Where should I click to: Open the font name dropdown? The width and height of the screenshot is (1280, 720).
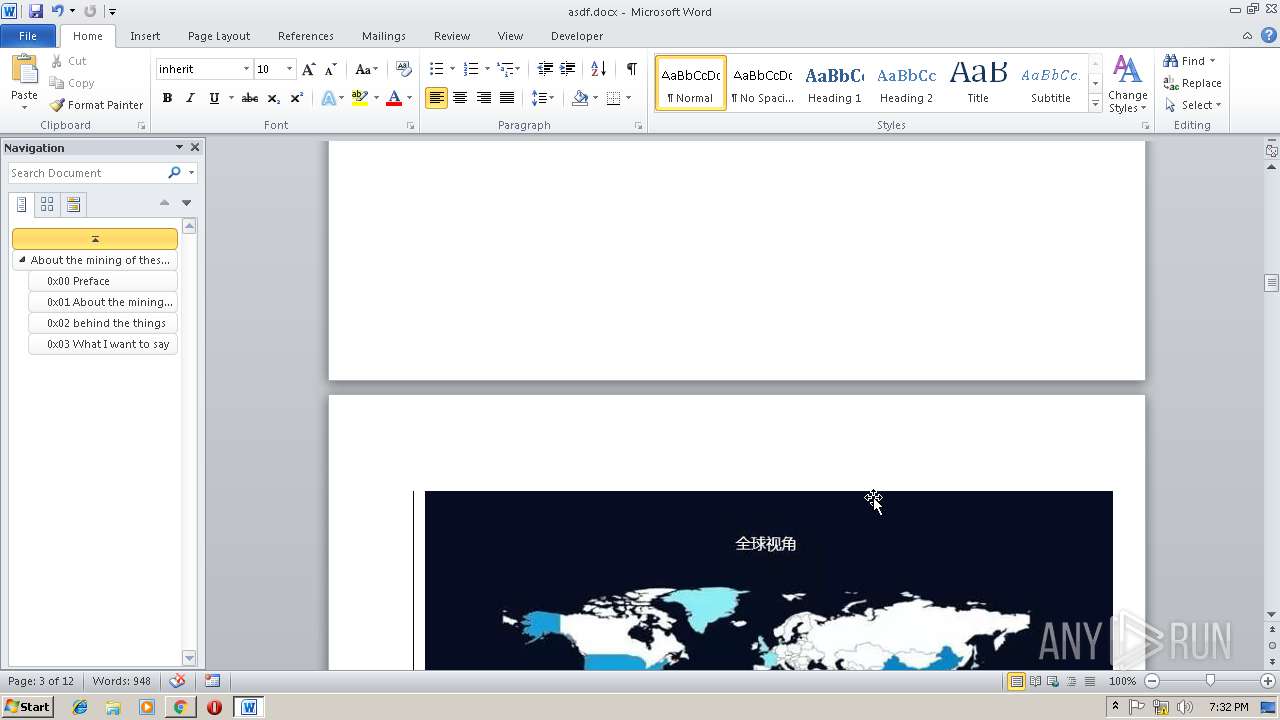click(x=246, y=69)
